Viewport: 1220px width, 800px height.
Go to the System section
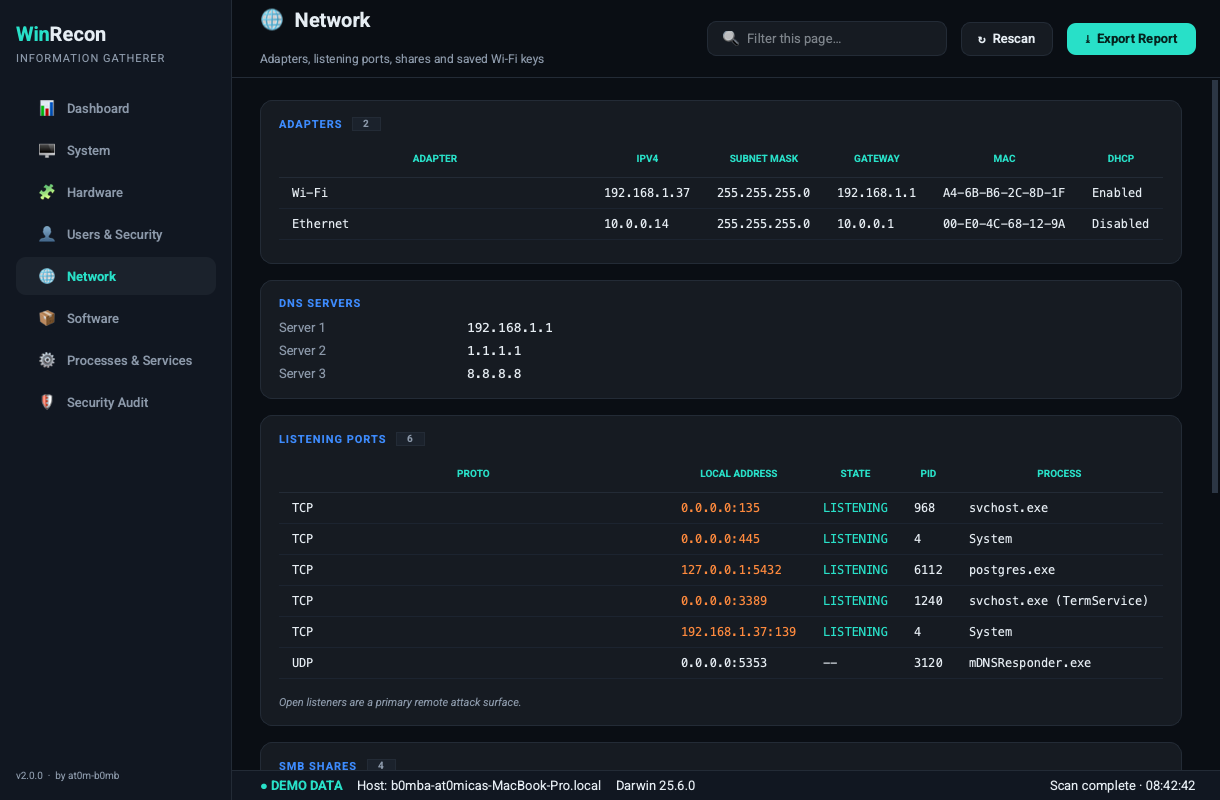point(116,150)
